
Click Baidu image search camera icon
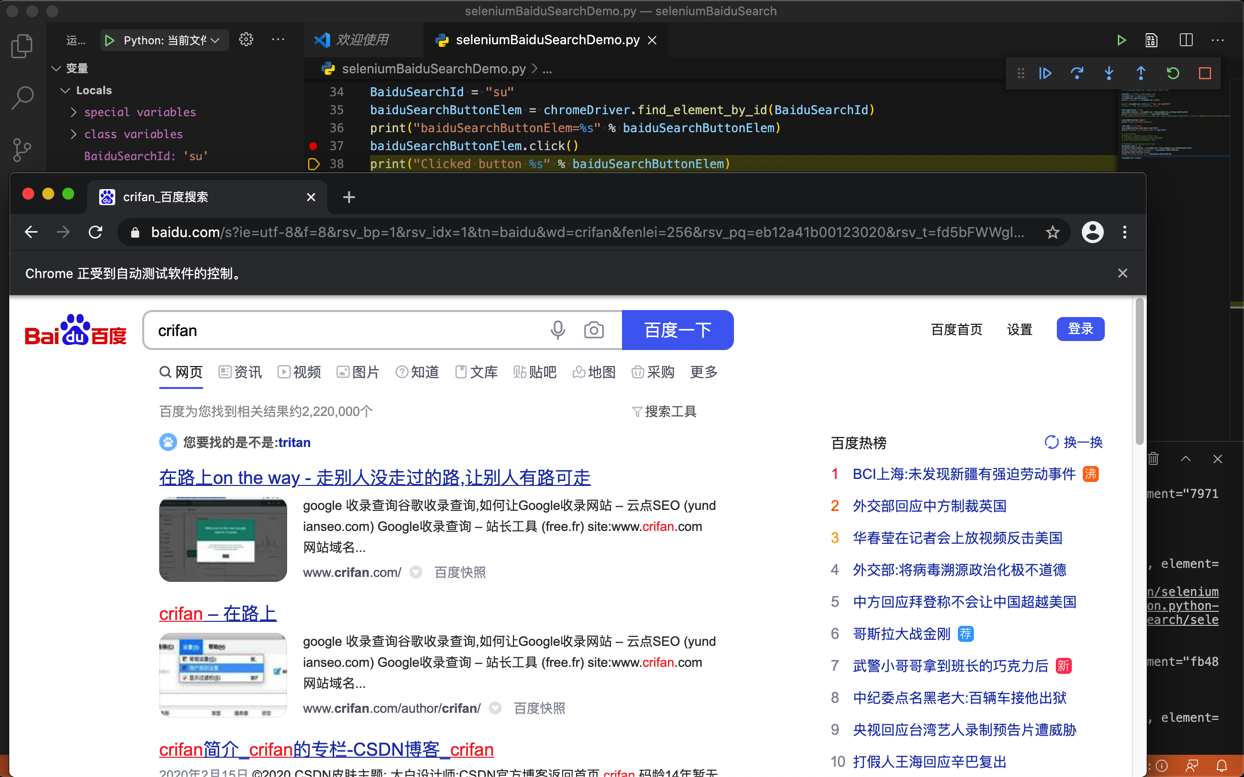click(594, 330)
